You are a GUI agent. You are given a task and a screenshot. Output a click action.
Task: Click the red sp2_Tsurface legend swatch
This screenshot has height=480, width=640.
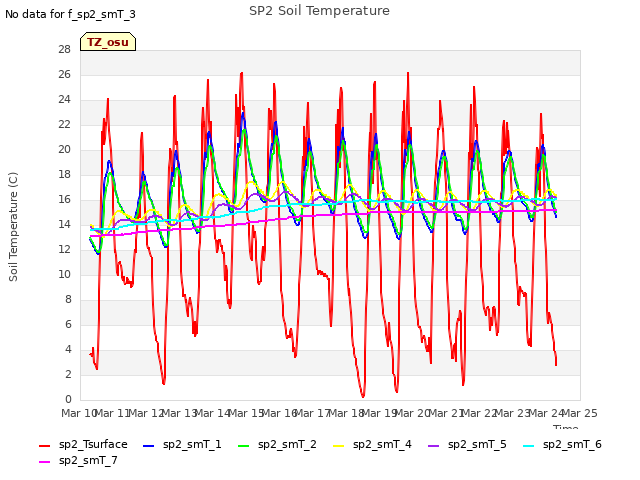click(x=44, y=446)
